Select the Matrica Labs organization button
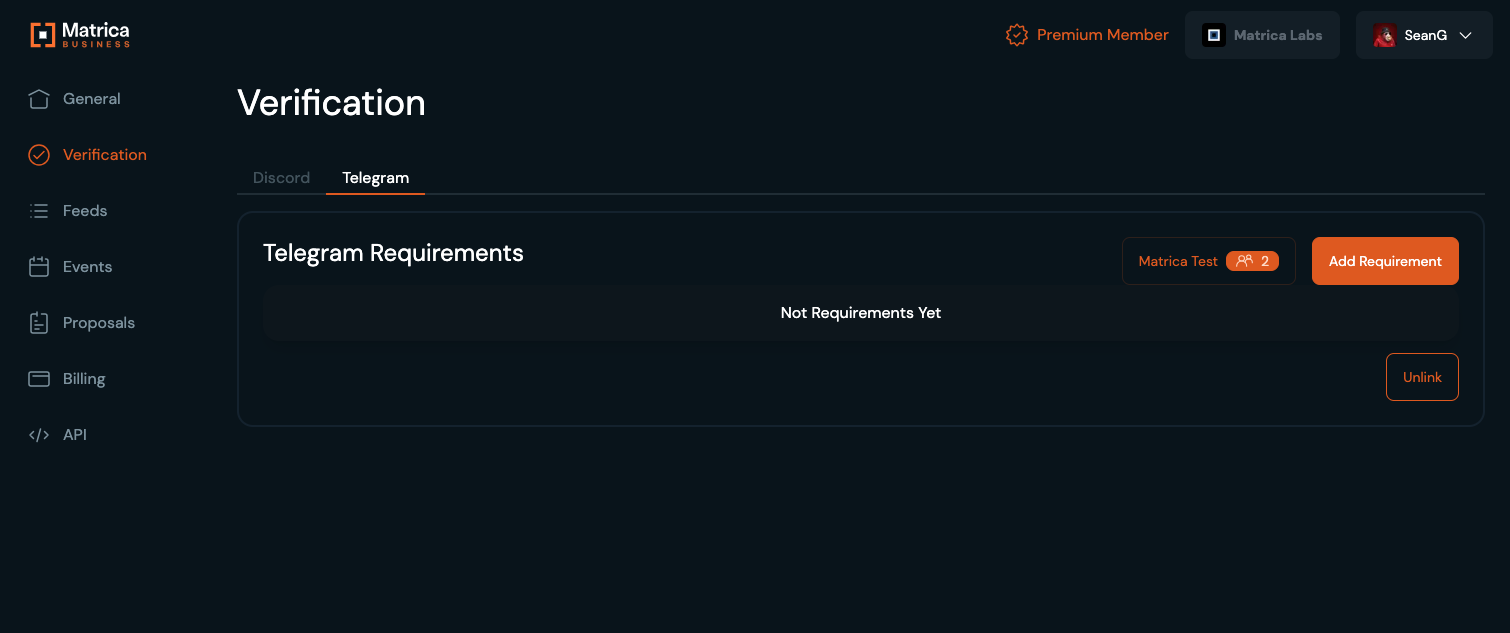 tap(1262, 35)
